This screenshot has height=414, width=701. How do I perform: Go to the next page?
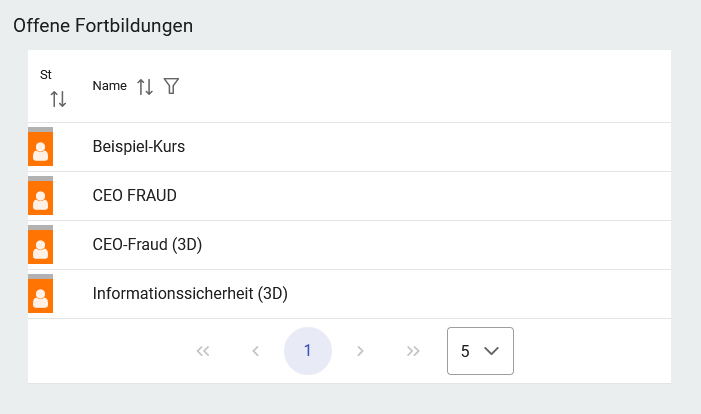360,351
